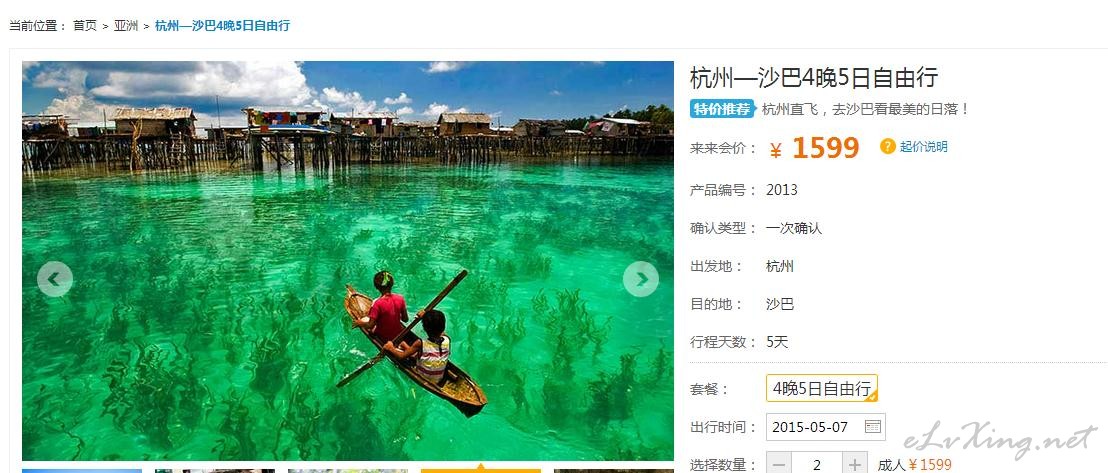Screen dimensions: 1108x473
Task: Open the 起价说明 explanation link
Action: coord(923,146)
